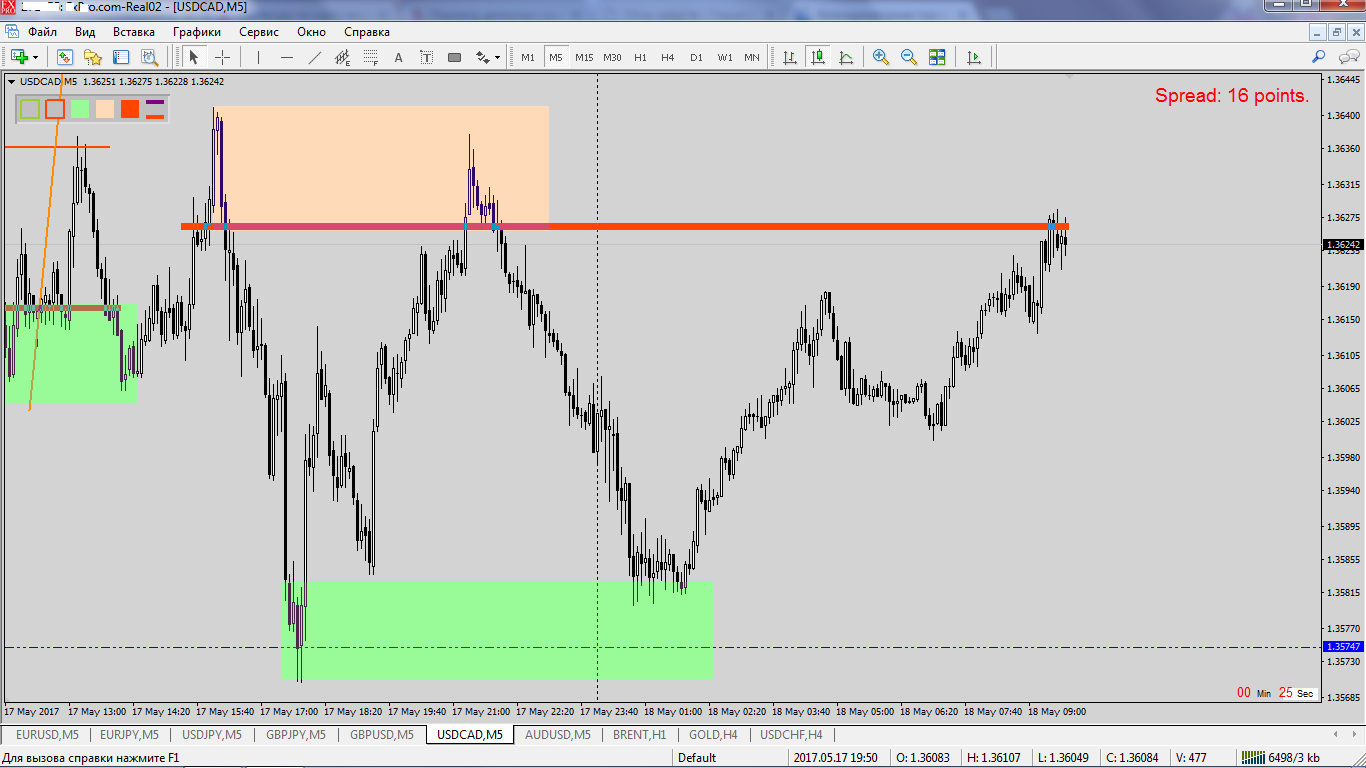Image resolution: width=1366 pixels, height=768 pixels.
Task: Switch to the W1 timeframe
Action: 724,57
